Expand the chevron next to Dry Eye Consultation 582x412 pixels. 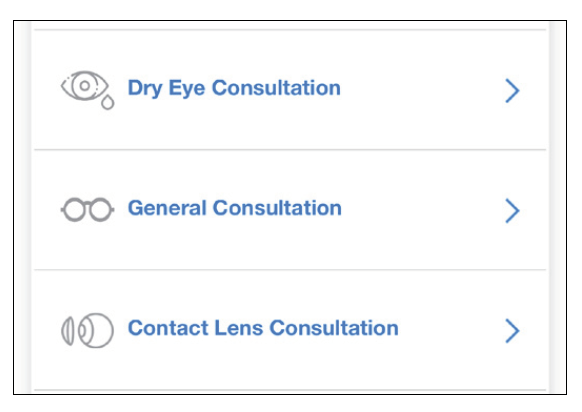coord(512,91)
